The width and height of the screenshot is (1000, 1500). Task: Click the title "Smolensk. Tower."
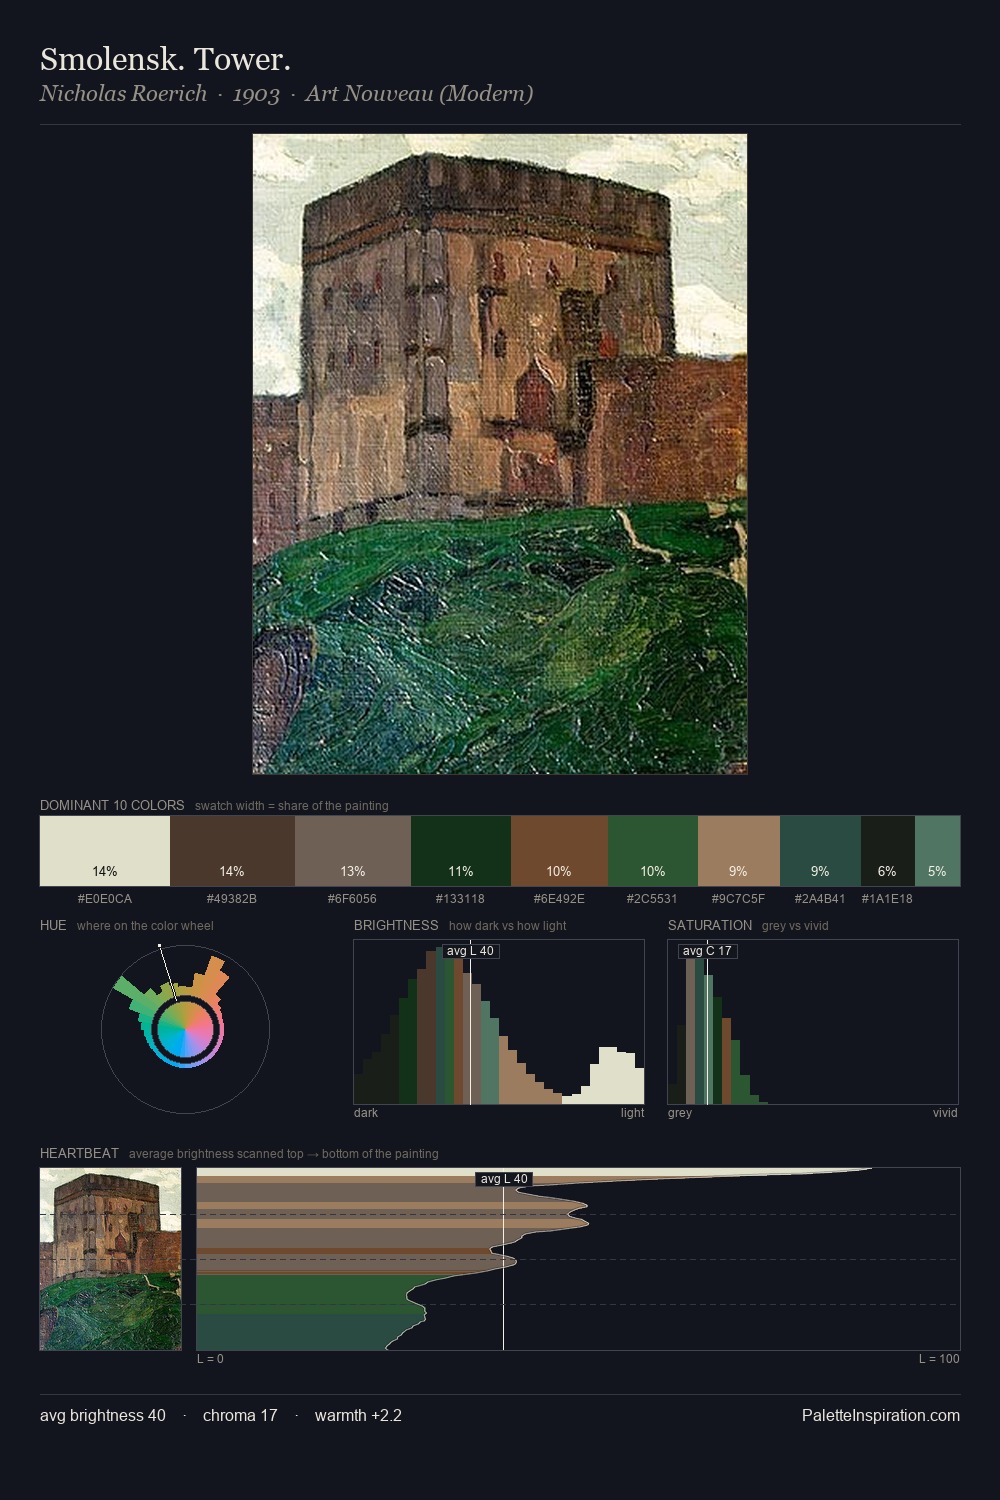[x=165, y=59]
